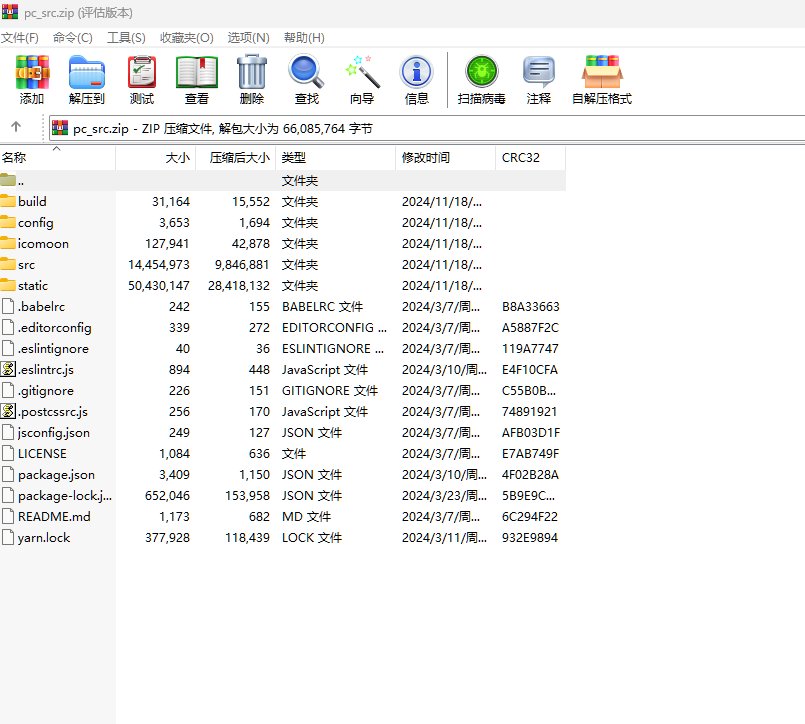Open the 文件(F) menu

19,37
